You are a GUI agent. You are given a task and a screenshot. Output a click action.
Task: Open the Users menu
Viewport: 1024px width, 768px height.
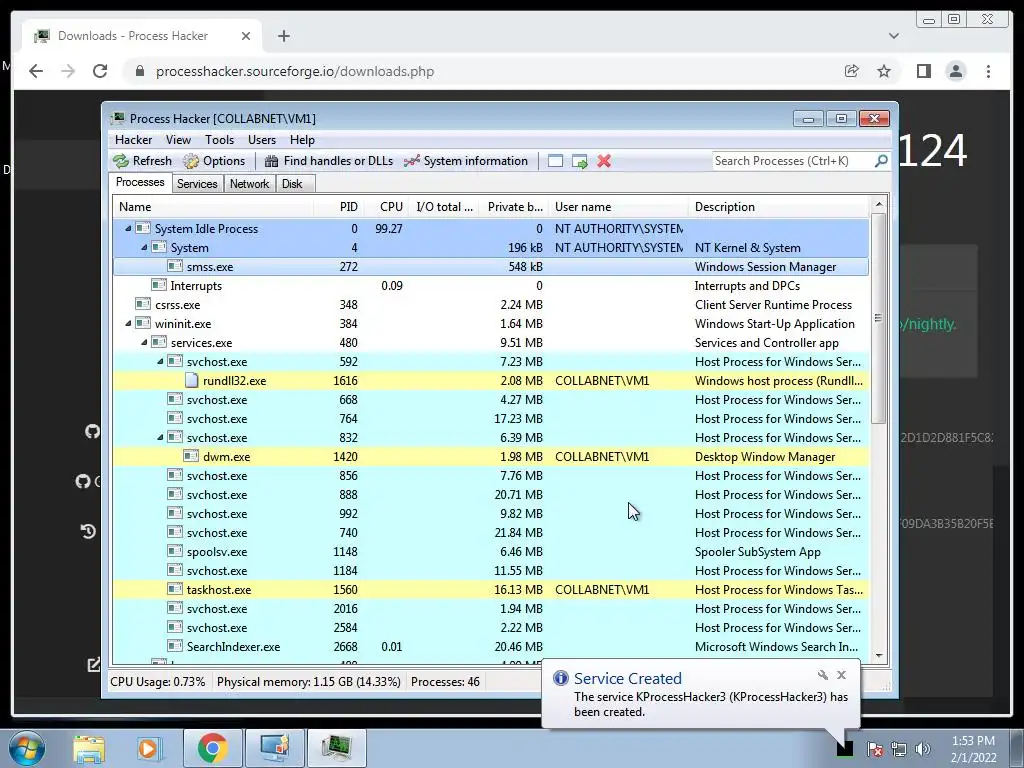click(262, 140)
